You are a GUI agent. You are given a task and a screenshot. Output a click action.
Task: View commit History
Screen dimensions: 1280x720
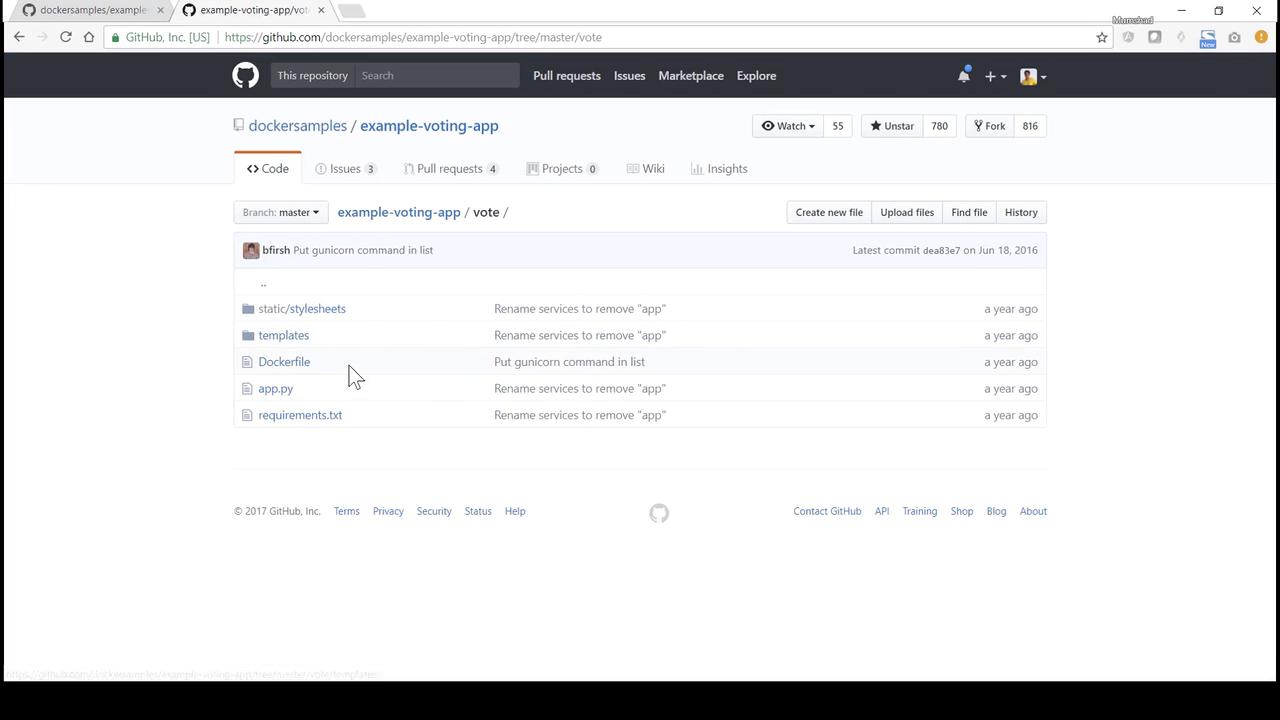1021,212
